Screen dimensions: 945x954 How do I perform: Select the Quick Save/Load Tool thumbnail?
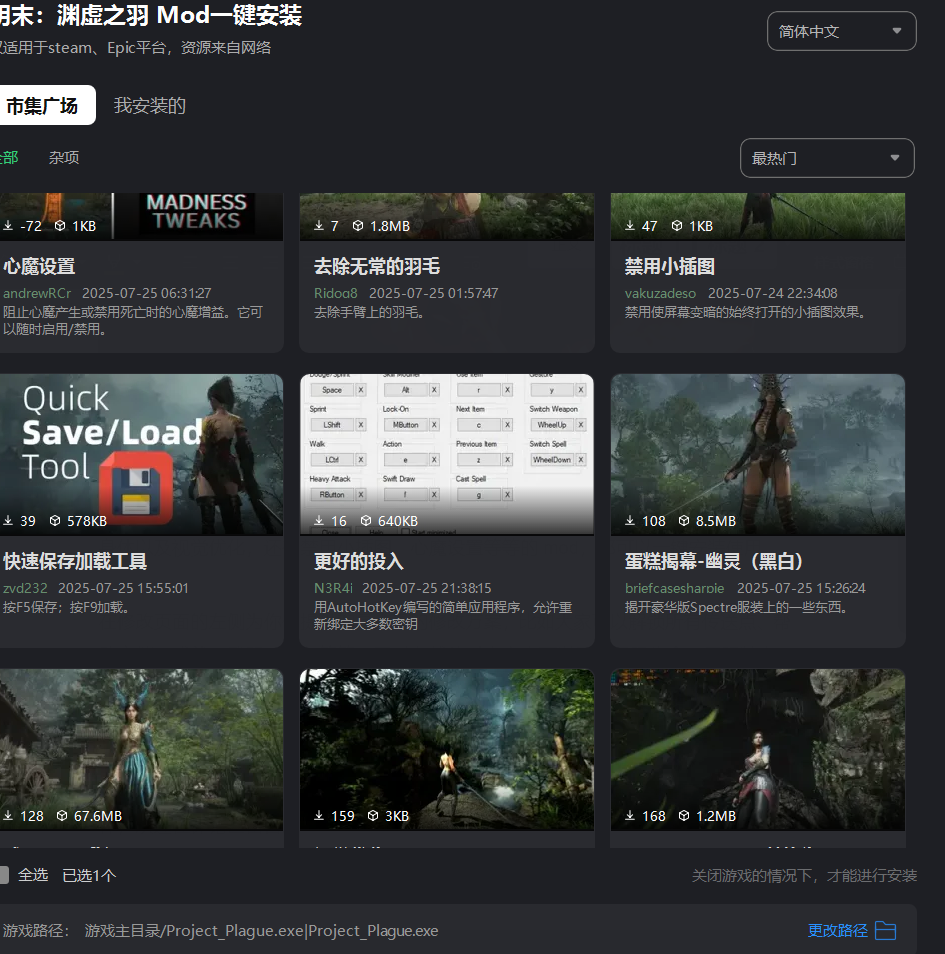(x=141, y=454)
